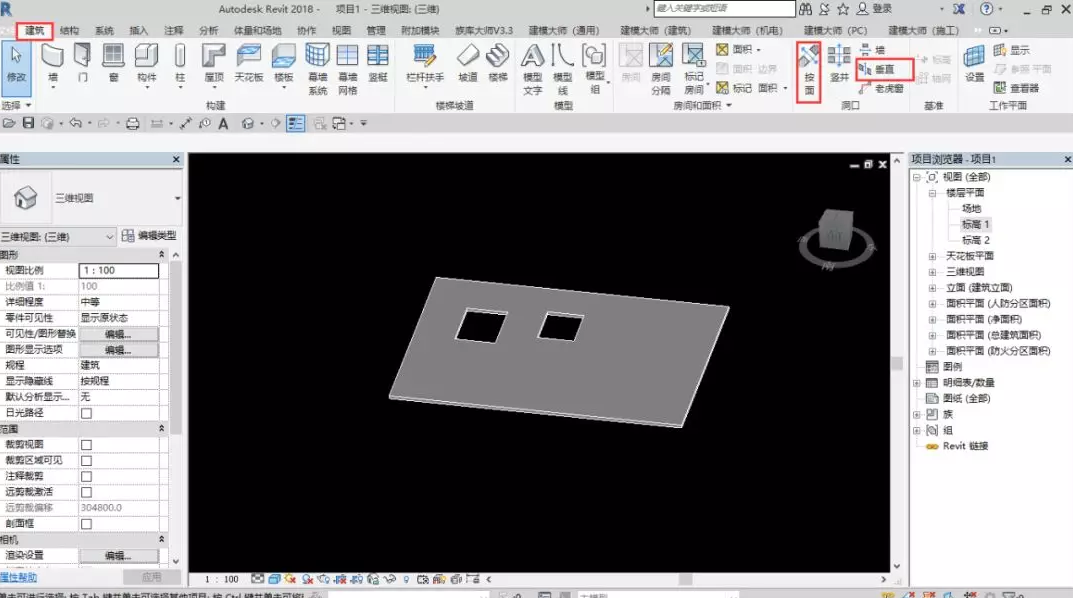The width and height of the screenshot is (1073, 598).
Task: Expand the 立面 (建筑立面) node
Action: (x=933, y=288)
